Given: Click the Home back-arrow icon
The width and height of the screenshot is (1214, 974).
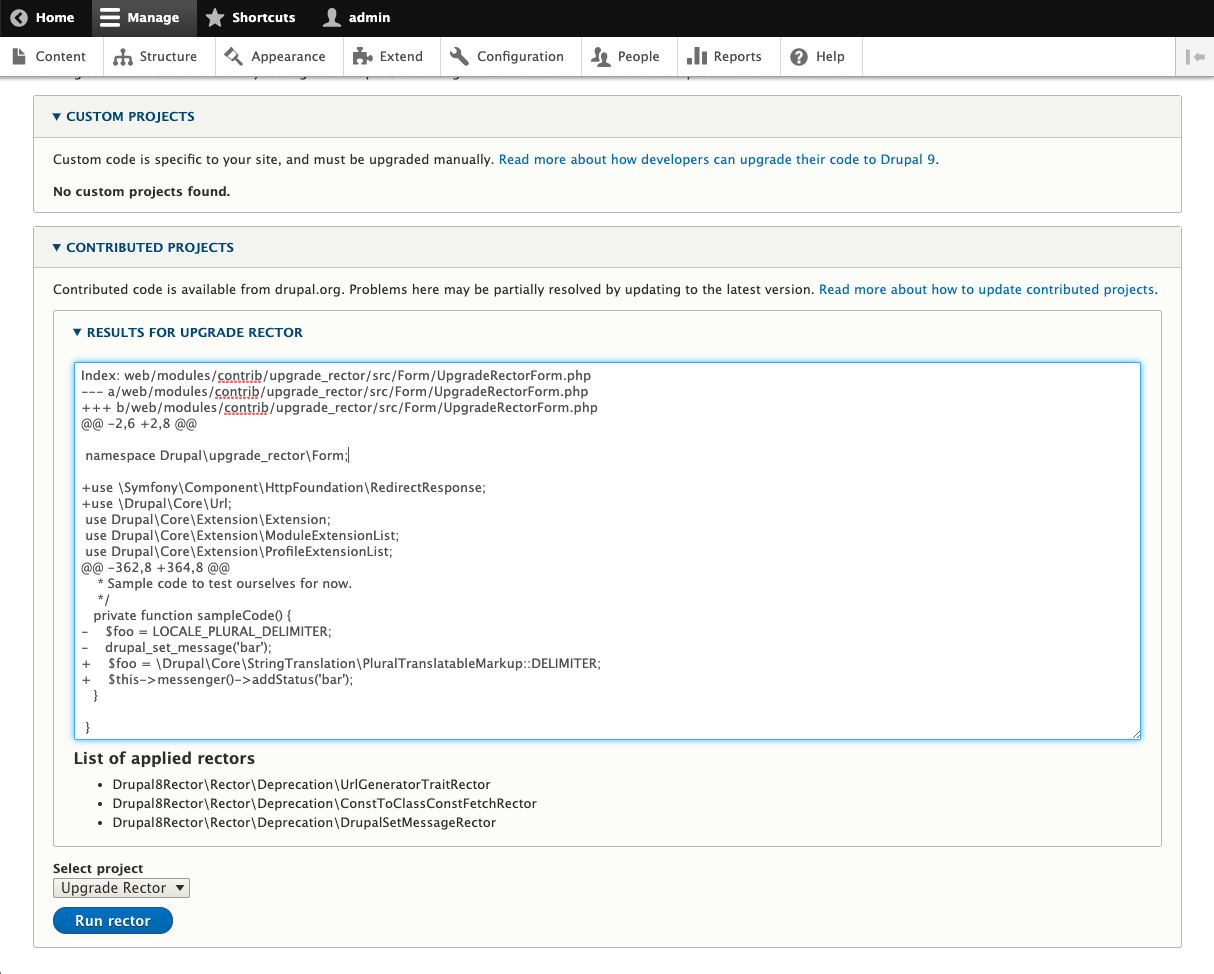Looking at the screenshot, I should [19, 18].
